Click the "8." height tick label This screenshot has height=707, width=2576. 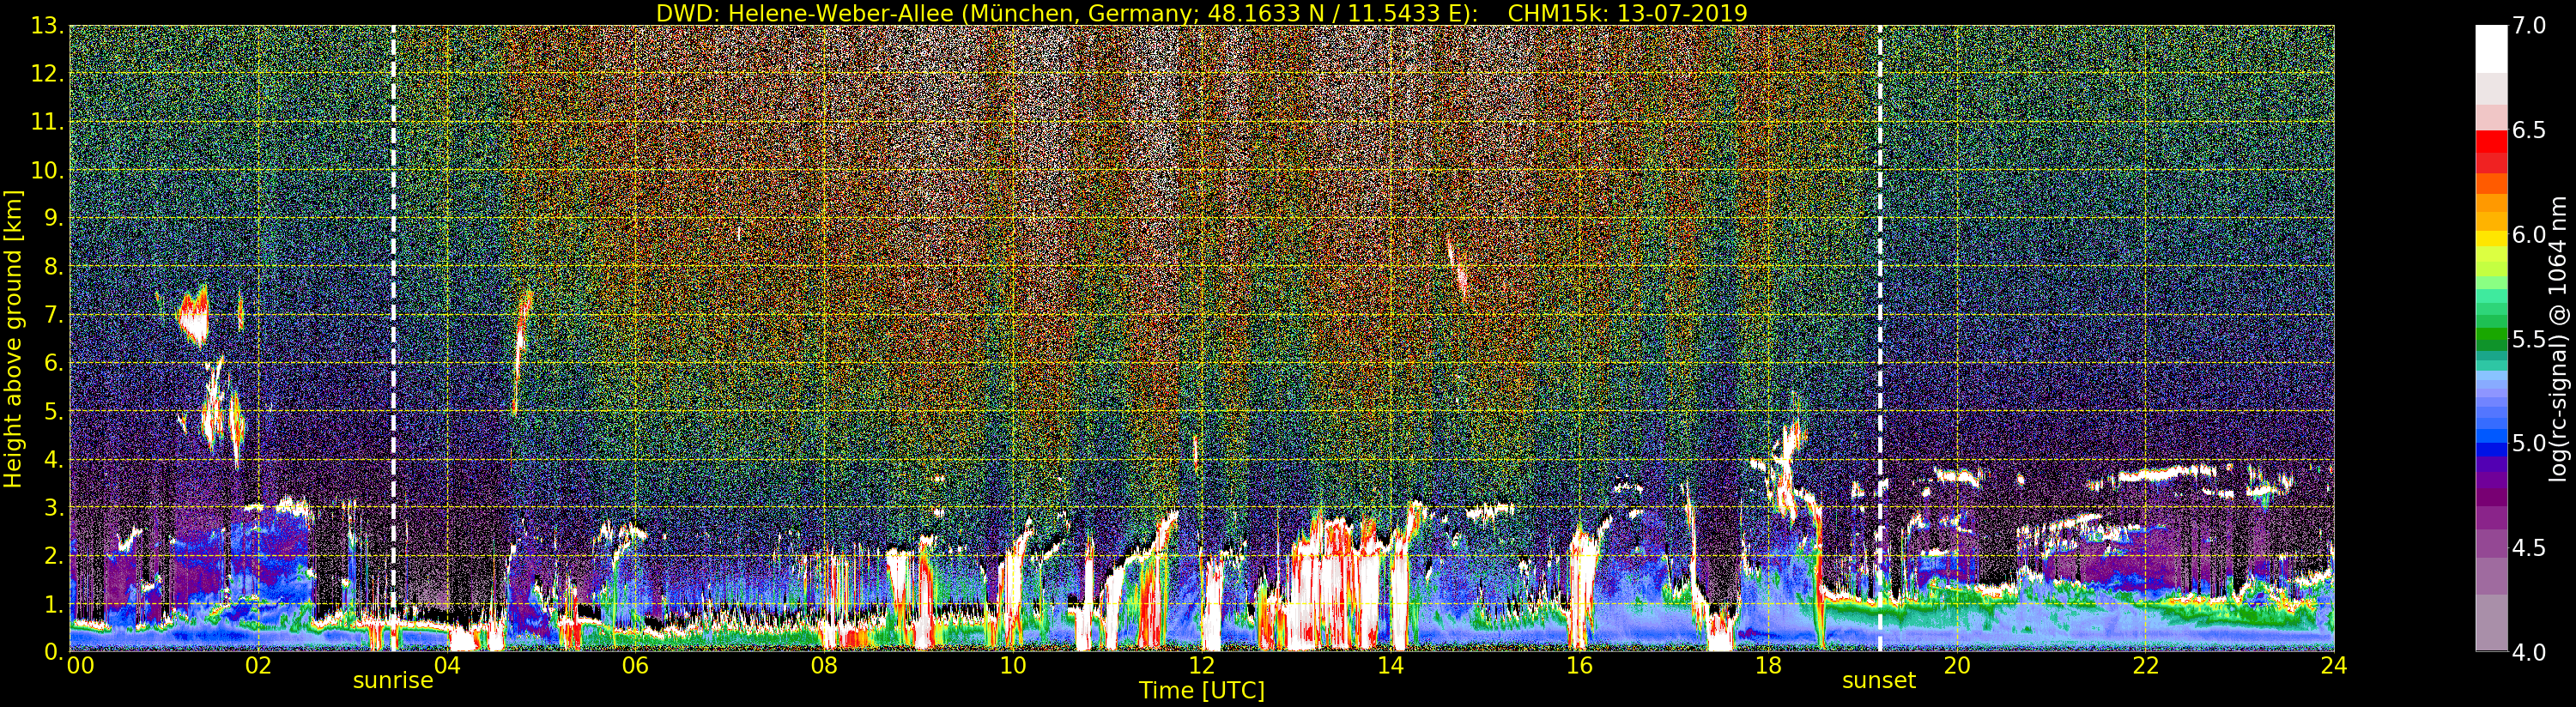[x=52, y=266]
